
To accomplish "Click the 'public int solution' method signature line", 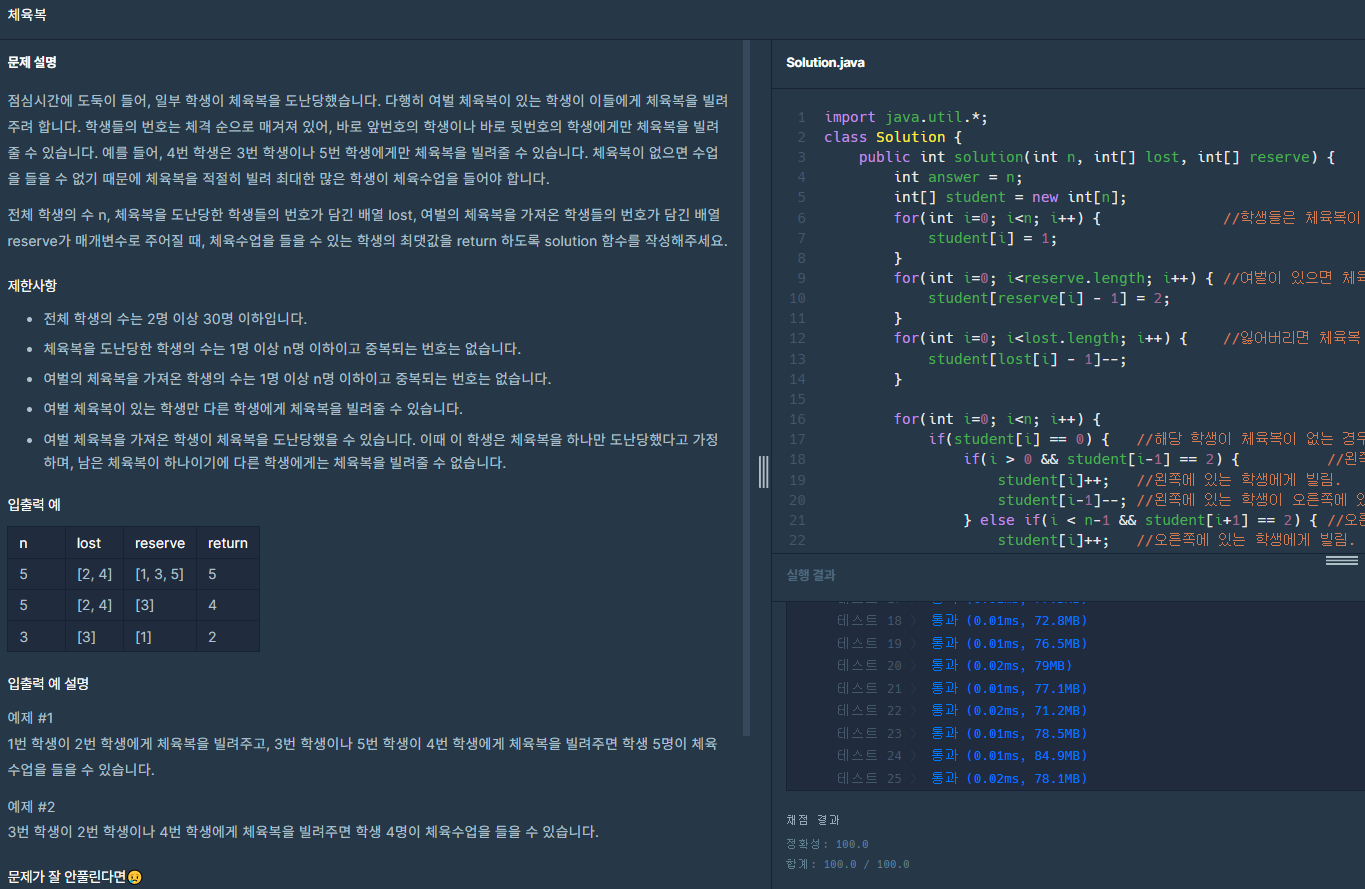I will point(1097,157).
